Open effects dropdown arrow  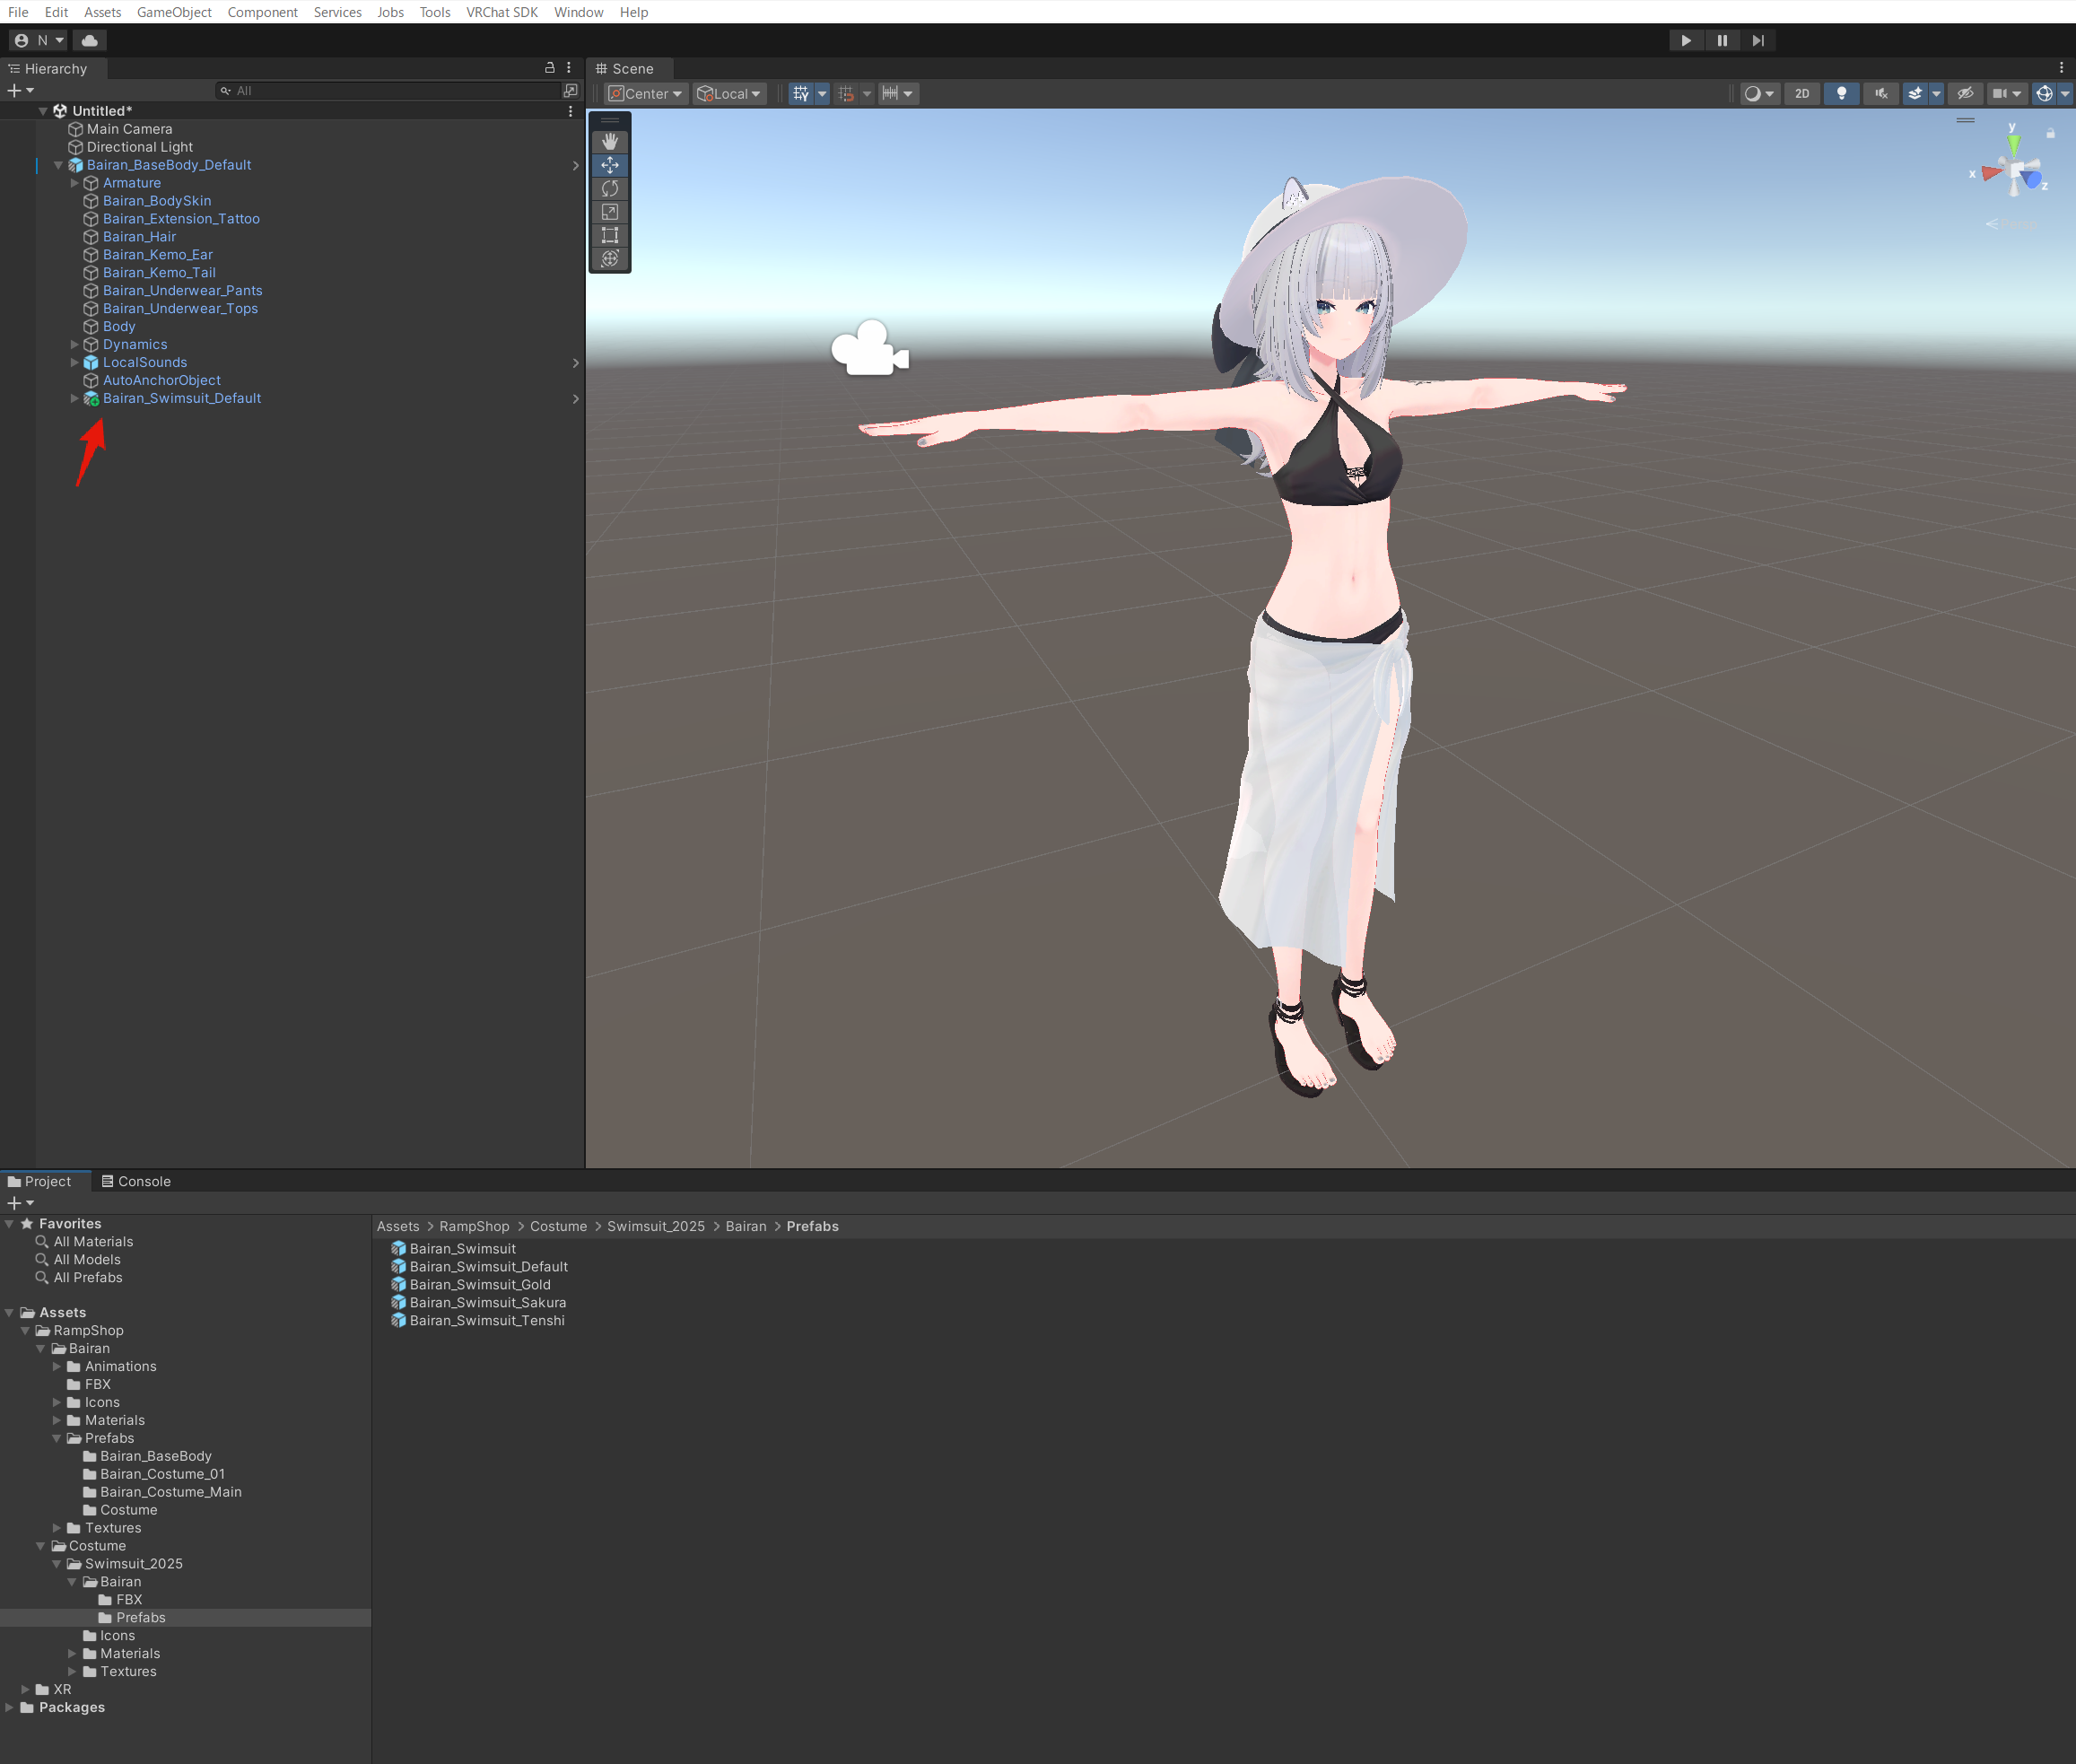pos(1936,93)
